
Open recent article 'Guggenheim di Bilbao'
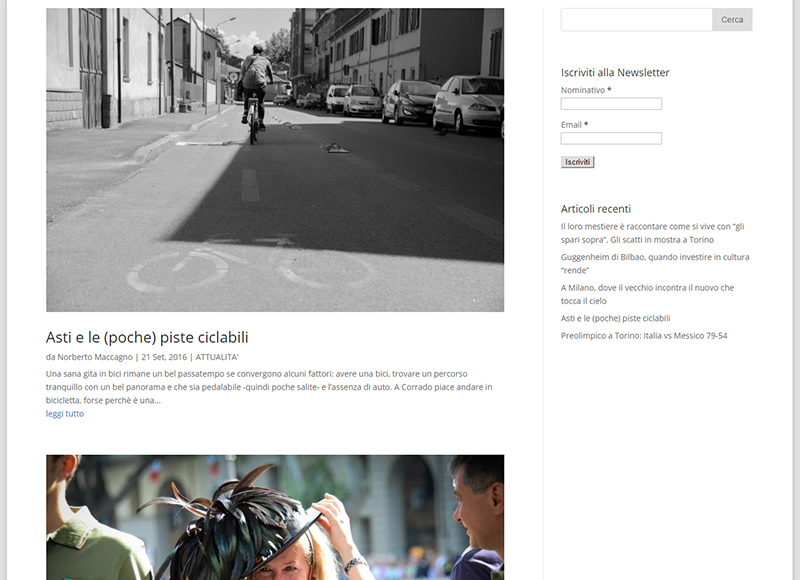pos(655,263)
